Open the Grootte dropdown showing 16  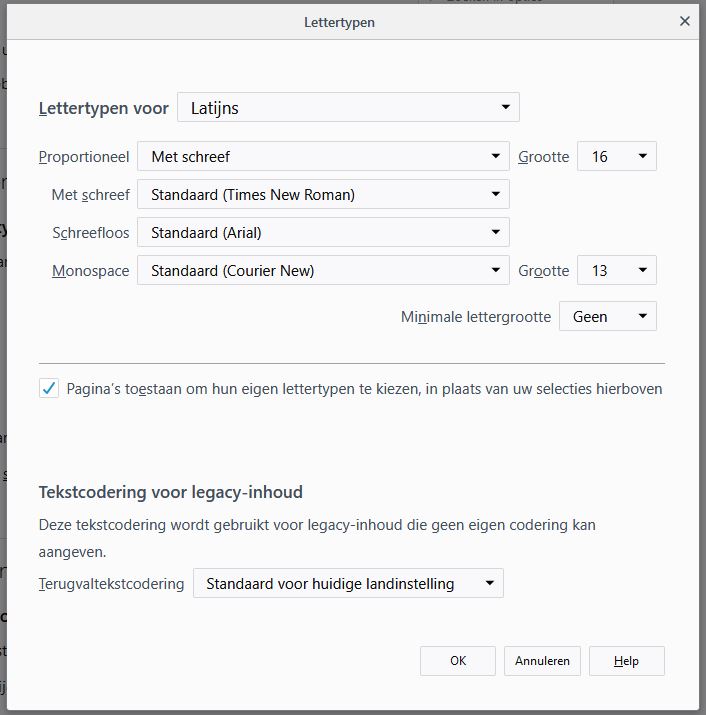pos(616,157)
